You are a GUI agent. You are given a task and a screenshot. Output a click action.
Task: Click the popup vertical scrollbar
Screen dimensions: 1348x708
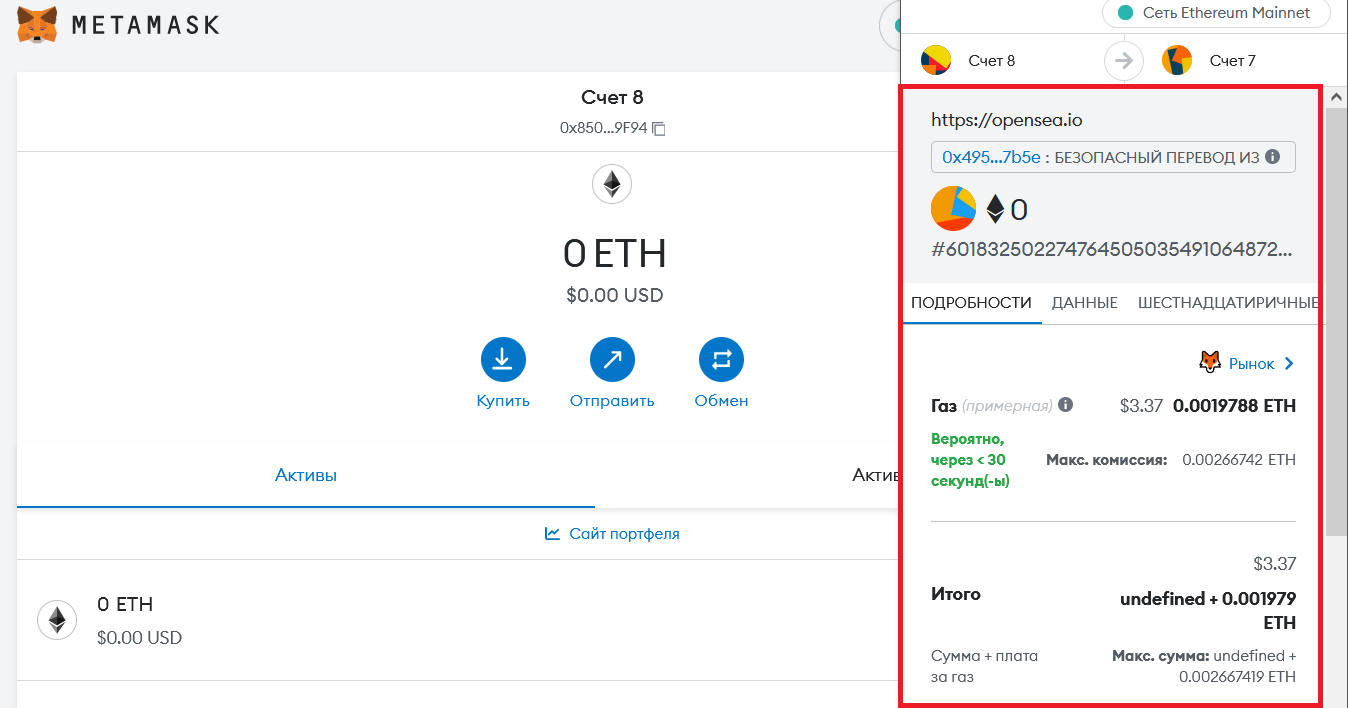pyautogui.click(x=1335, y=320)
